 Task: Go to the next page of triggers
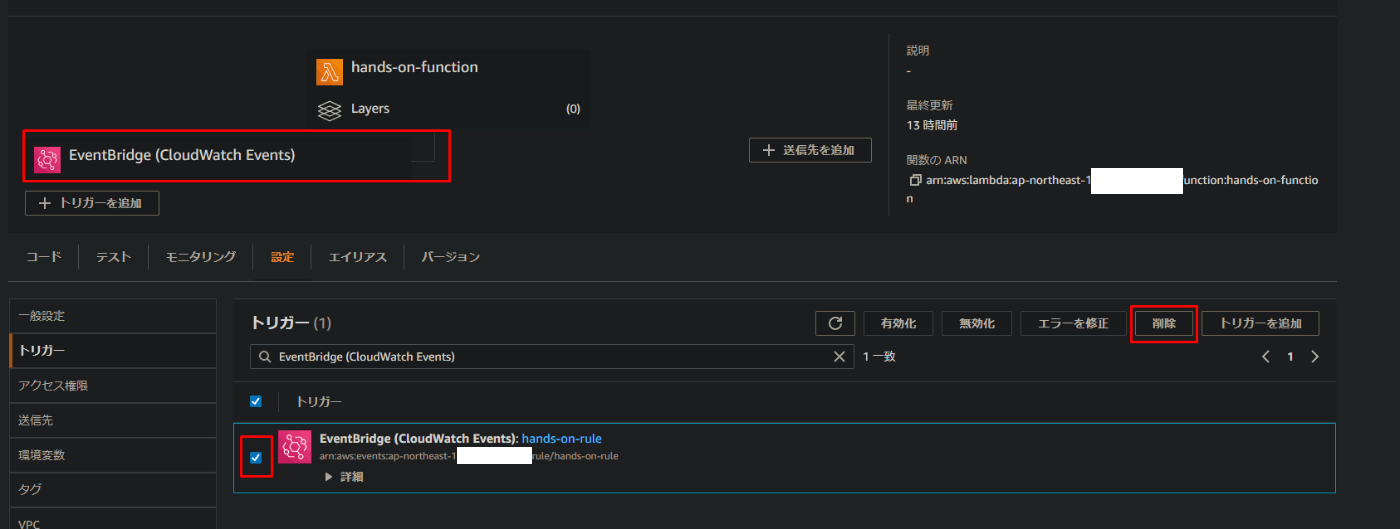(x=1315, y=357)
